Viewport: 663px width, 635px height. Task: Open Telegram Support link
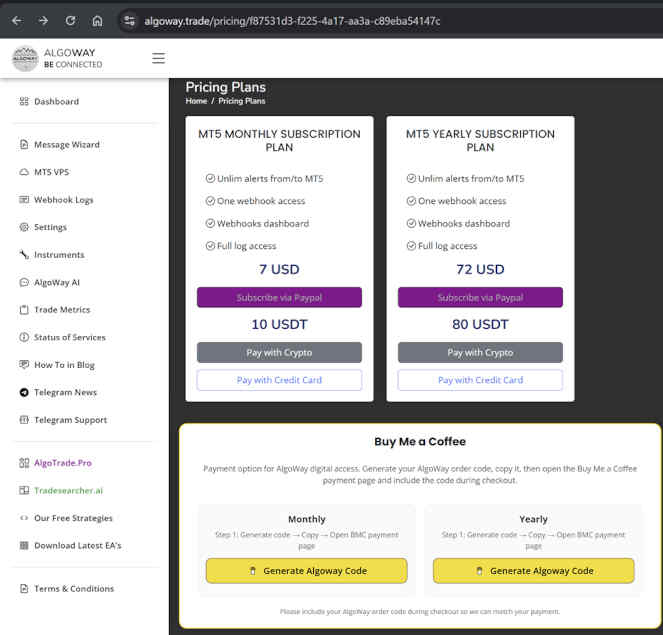tap(71, 420)
